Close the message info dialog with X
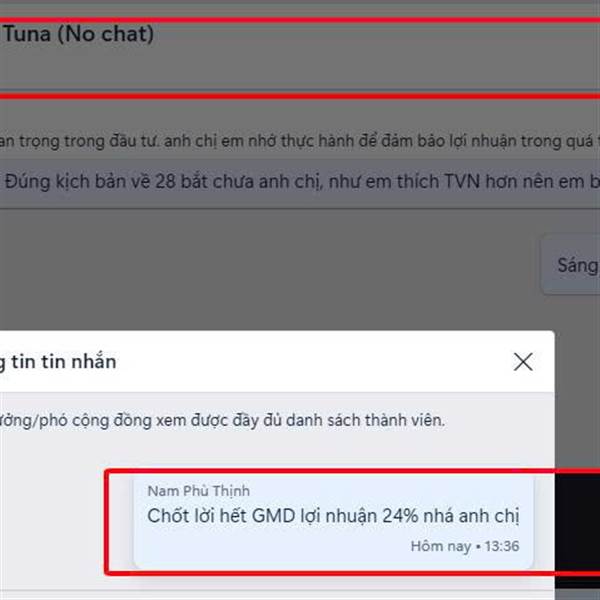The width and height of the screenshot is (600, 600). coord(523,362)
